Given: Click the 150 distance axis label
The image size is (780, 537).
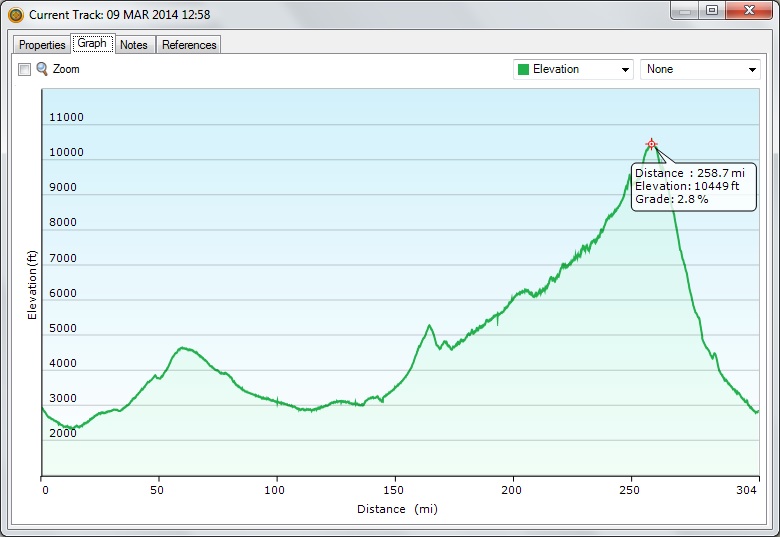Looking at the screenshot, I should coord(393,490).
